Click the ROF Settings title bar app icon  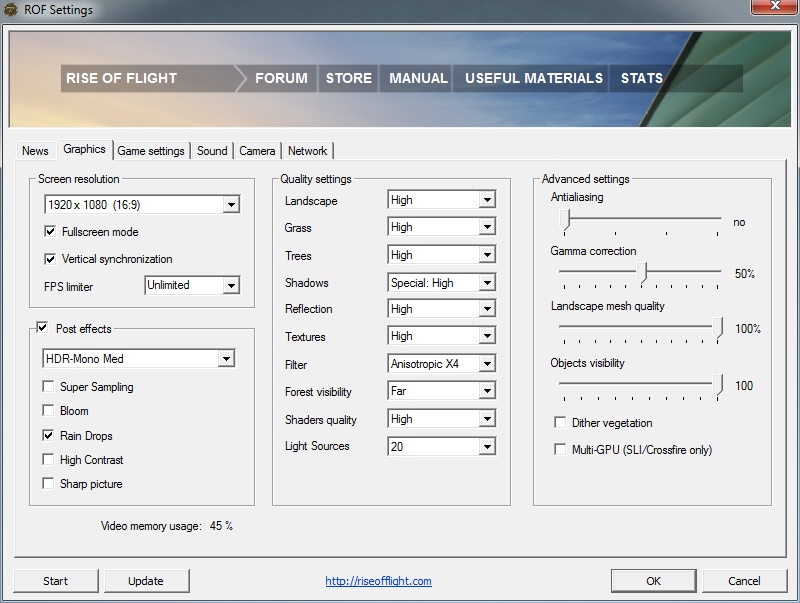10,10
